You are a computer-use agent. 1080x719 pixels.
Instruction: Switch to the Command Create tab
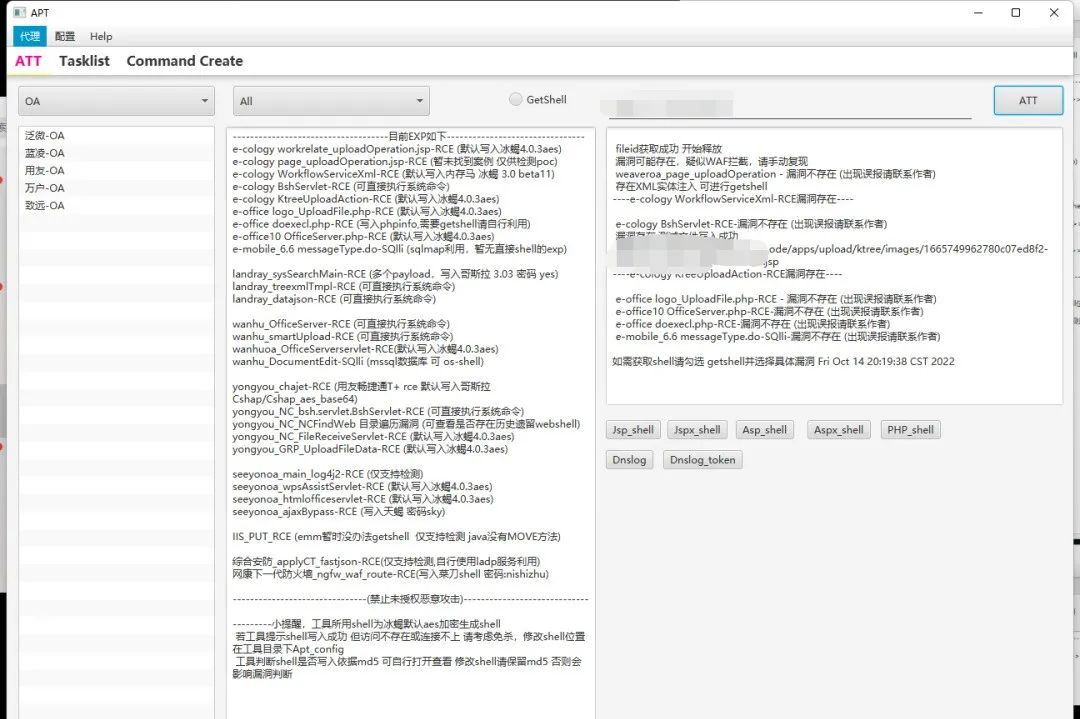tap(185, 61)
